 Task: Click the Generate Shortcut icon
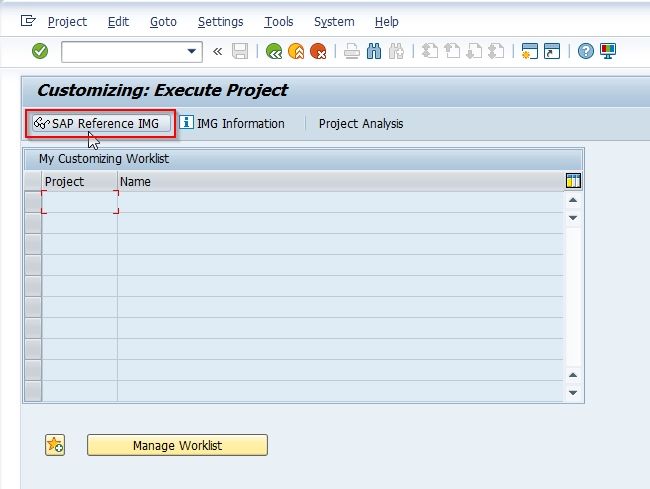click(552, 51)
